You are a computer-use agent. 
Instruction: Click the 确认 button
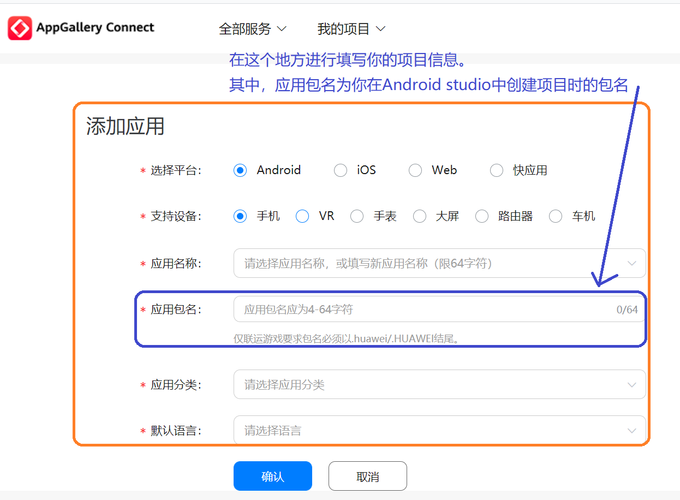click(x=272, y=476)
